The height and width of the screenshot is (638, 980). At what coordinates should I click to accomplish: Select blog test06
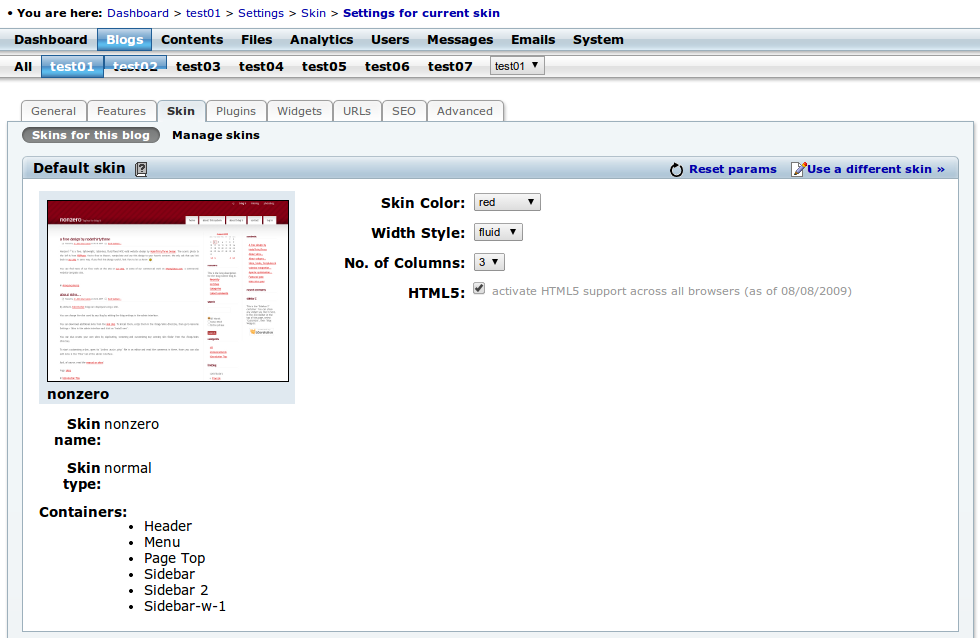tap(387, 66)
